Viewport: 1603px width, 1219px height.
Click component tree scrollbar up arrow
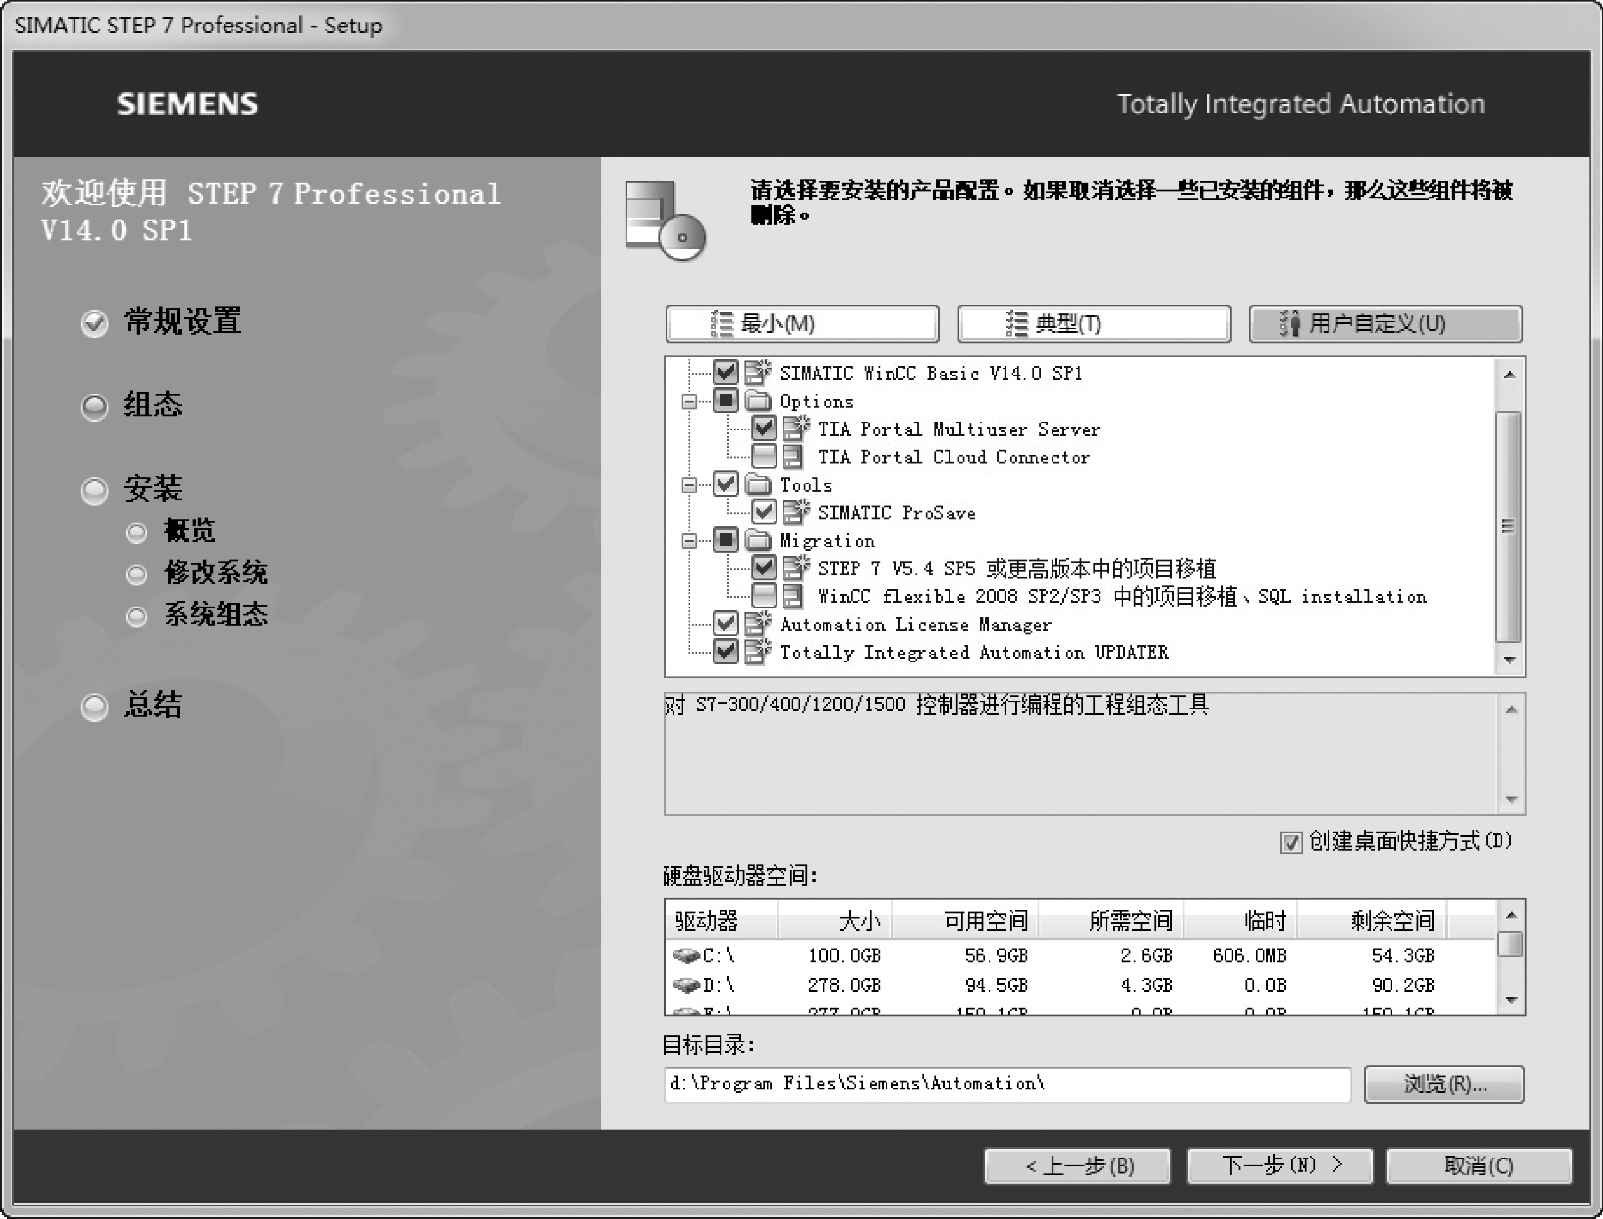[1509, 374]
